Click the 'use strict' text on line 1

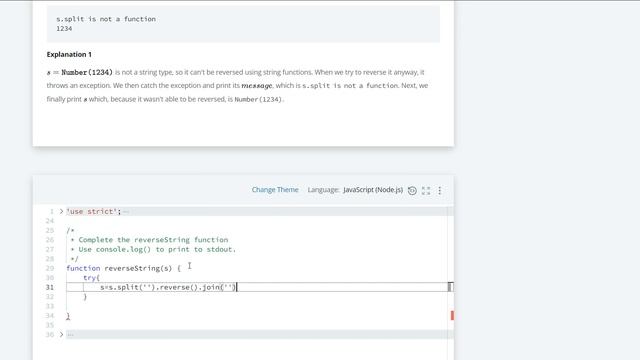click(93, 211)
